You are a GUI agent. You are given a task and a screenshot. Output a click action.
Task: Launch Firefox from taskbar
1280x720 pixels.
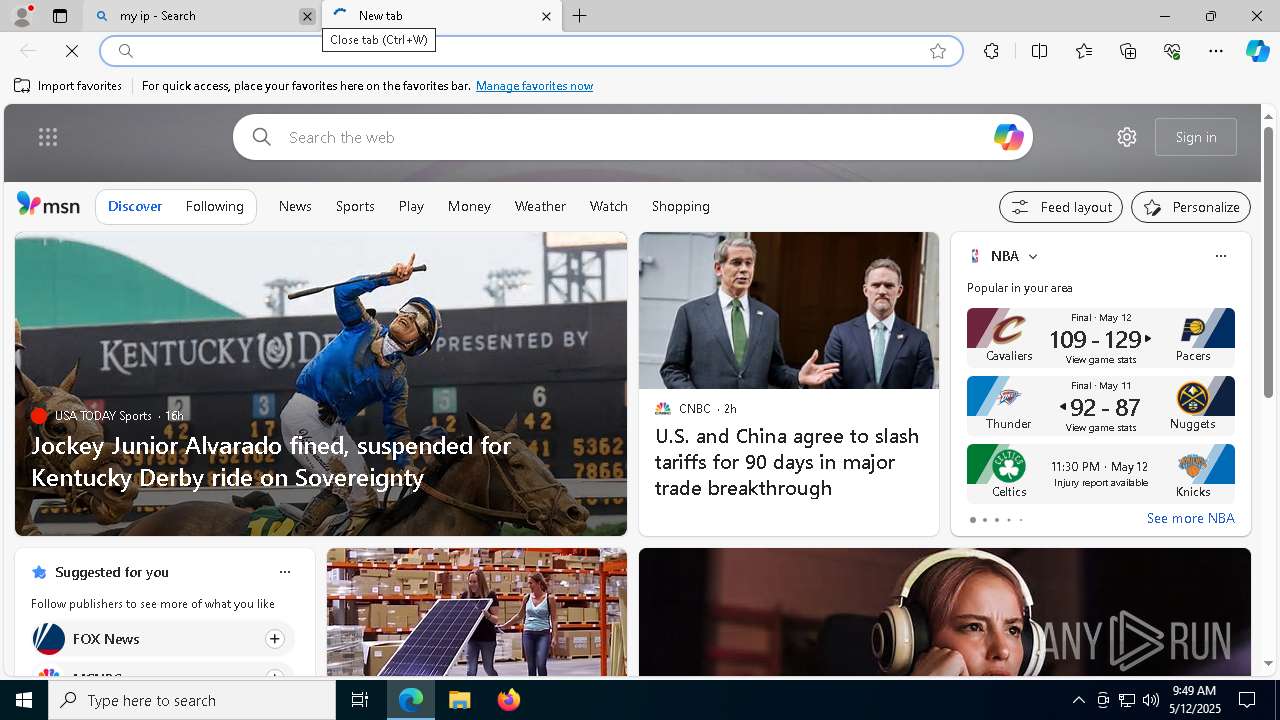pos(508,700)
